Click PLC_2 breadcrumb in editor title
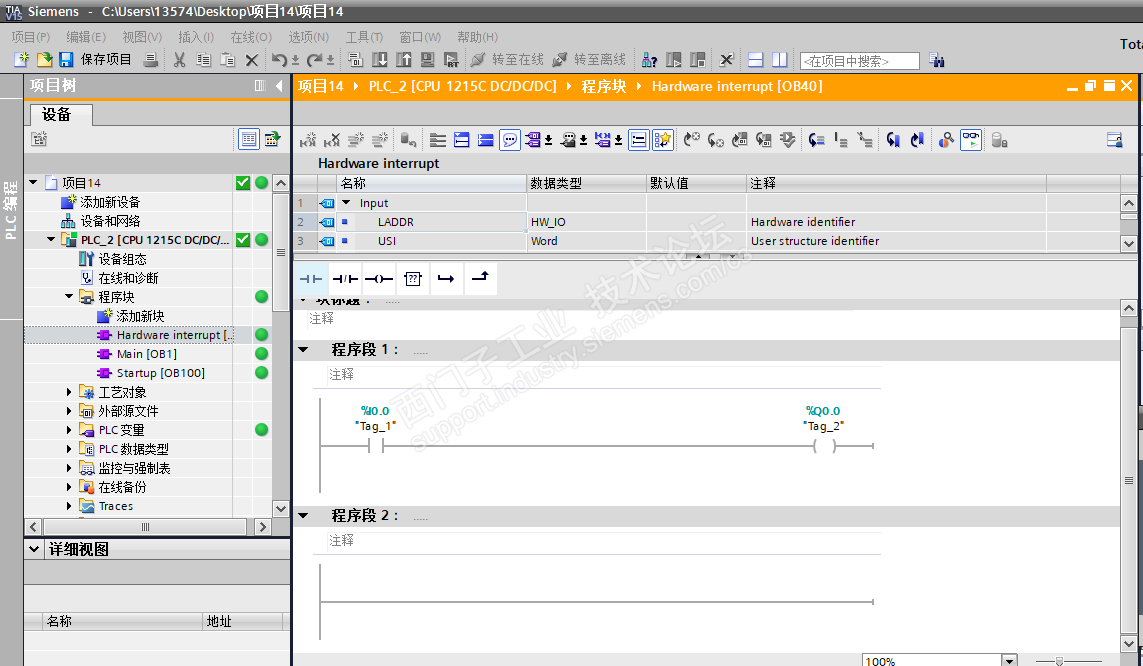Screen dimensions: 1143x666 [462, 86]
